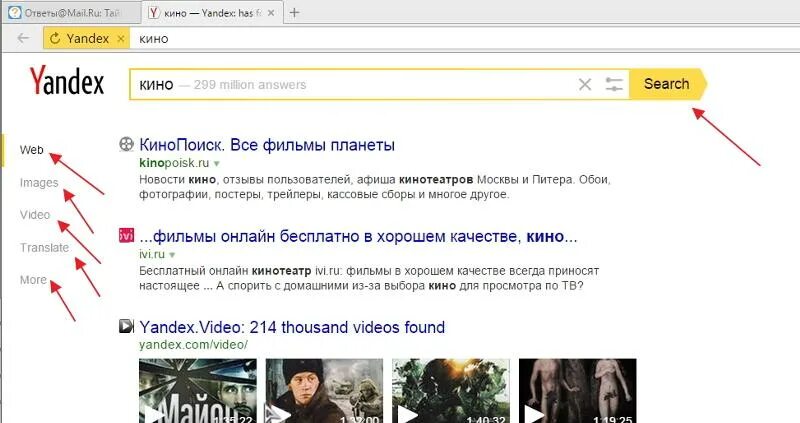Open Yandex.Video 214 thousand videos link
Viewport: 800px width, 423px height.
coord(292,327)
